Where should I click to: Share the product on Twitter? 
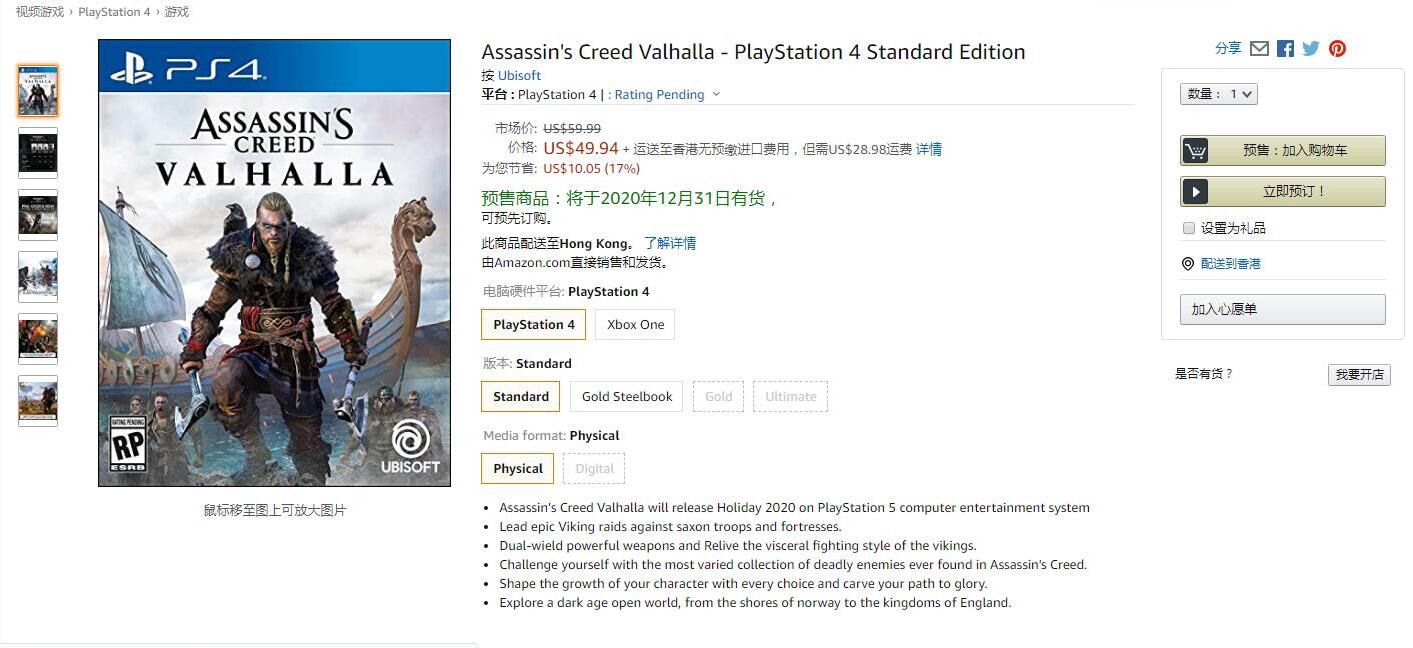click(1311, 48)
